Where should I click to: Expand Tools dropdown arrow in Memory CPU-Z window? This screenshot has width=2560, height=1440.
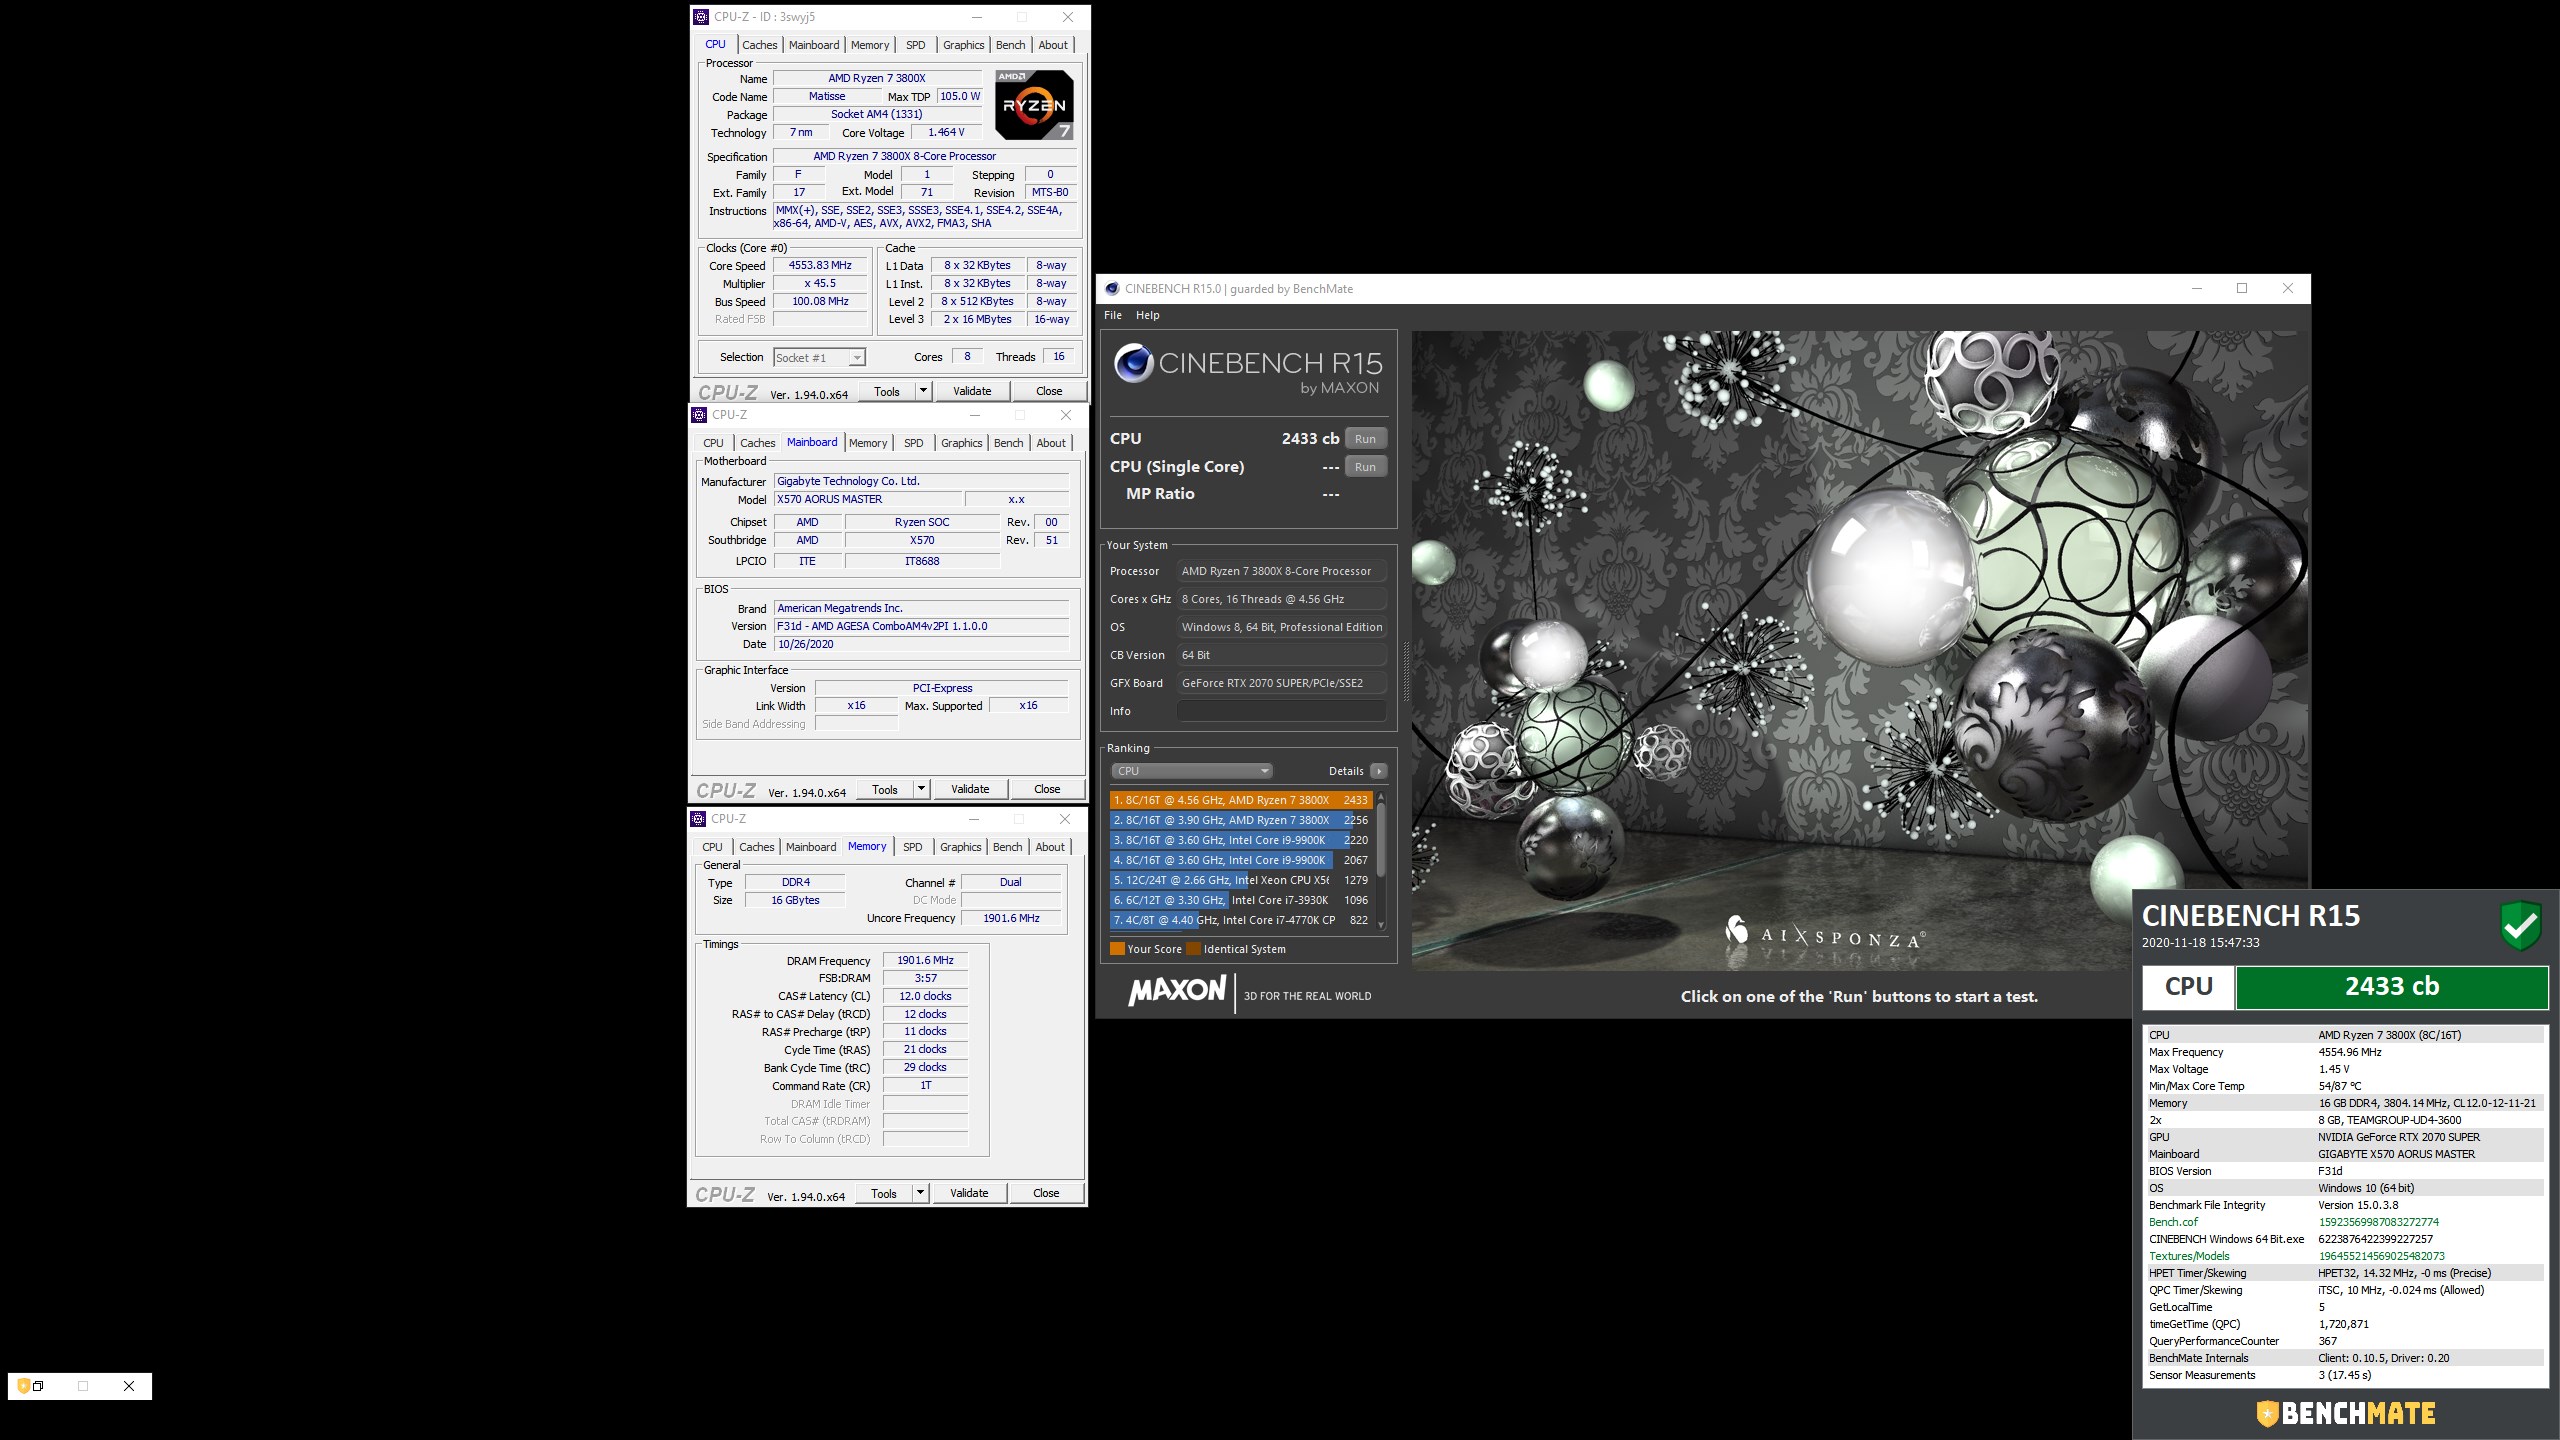pyautogui.click(x=920, y=1193)
